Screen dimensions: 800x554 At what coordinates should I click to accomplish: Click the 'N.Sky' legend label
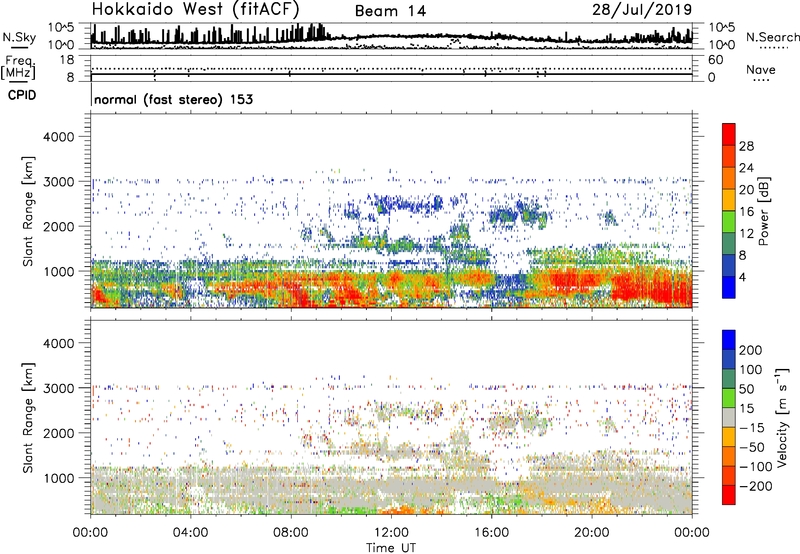(x=19, y=37)
